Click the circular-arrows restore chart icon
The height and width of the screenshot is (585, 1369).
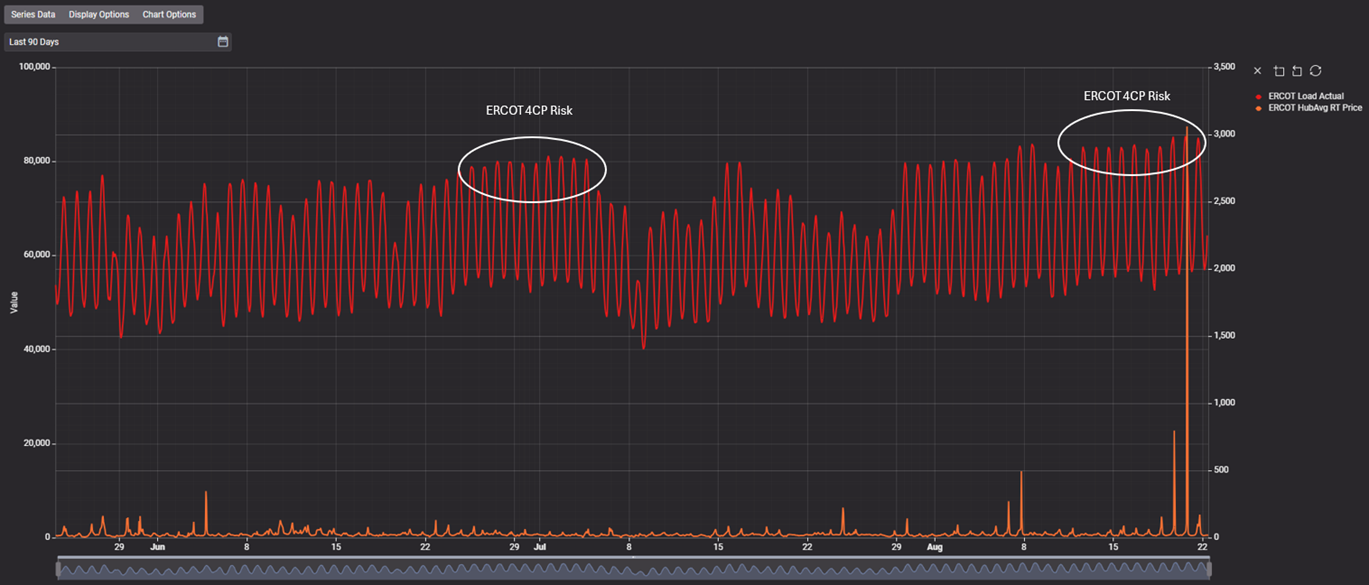(1316, 71)
